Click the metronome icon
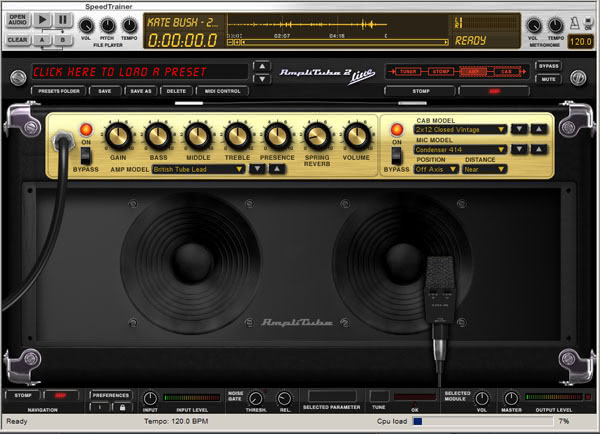Screen dimensions: 600x434 coord(574,23)
